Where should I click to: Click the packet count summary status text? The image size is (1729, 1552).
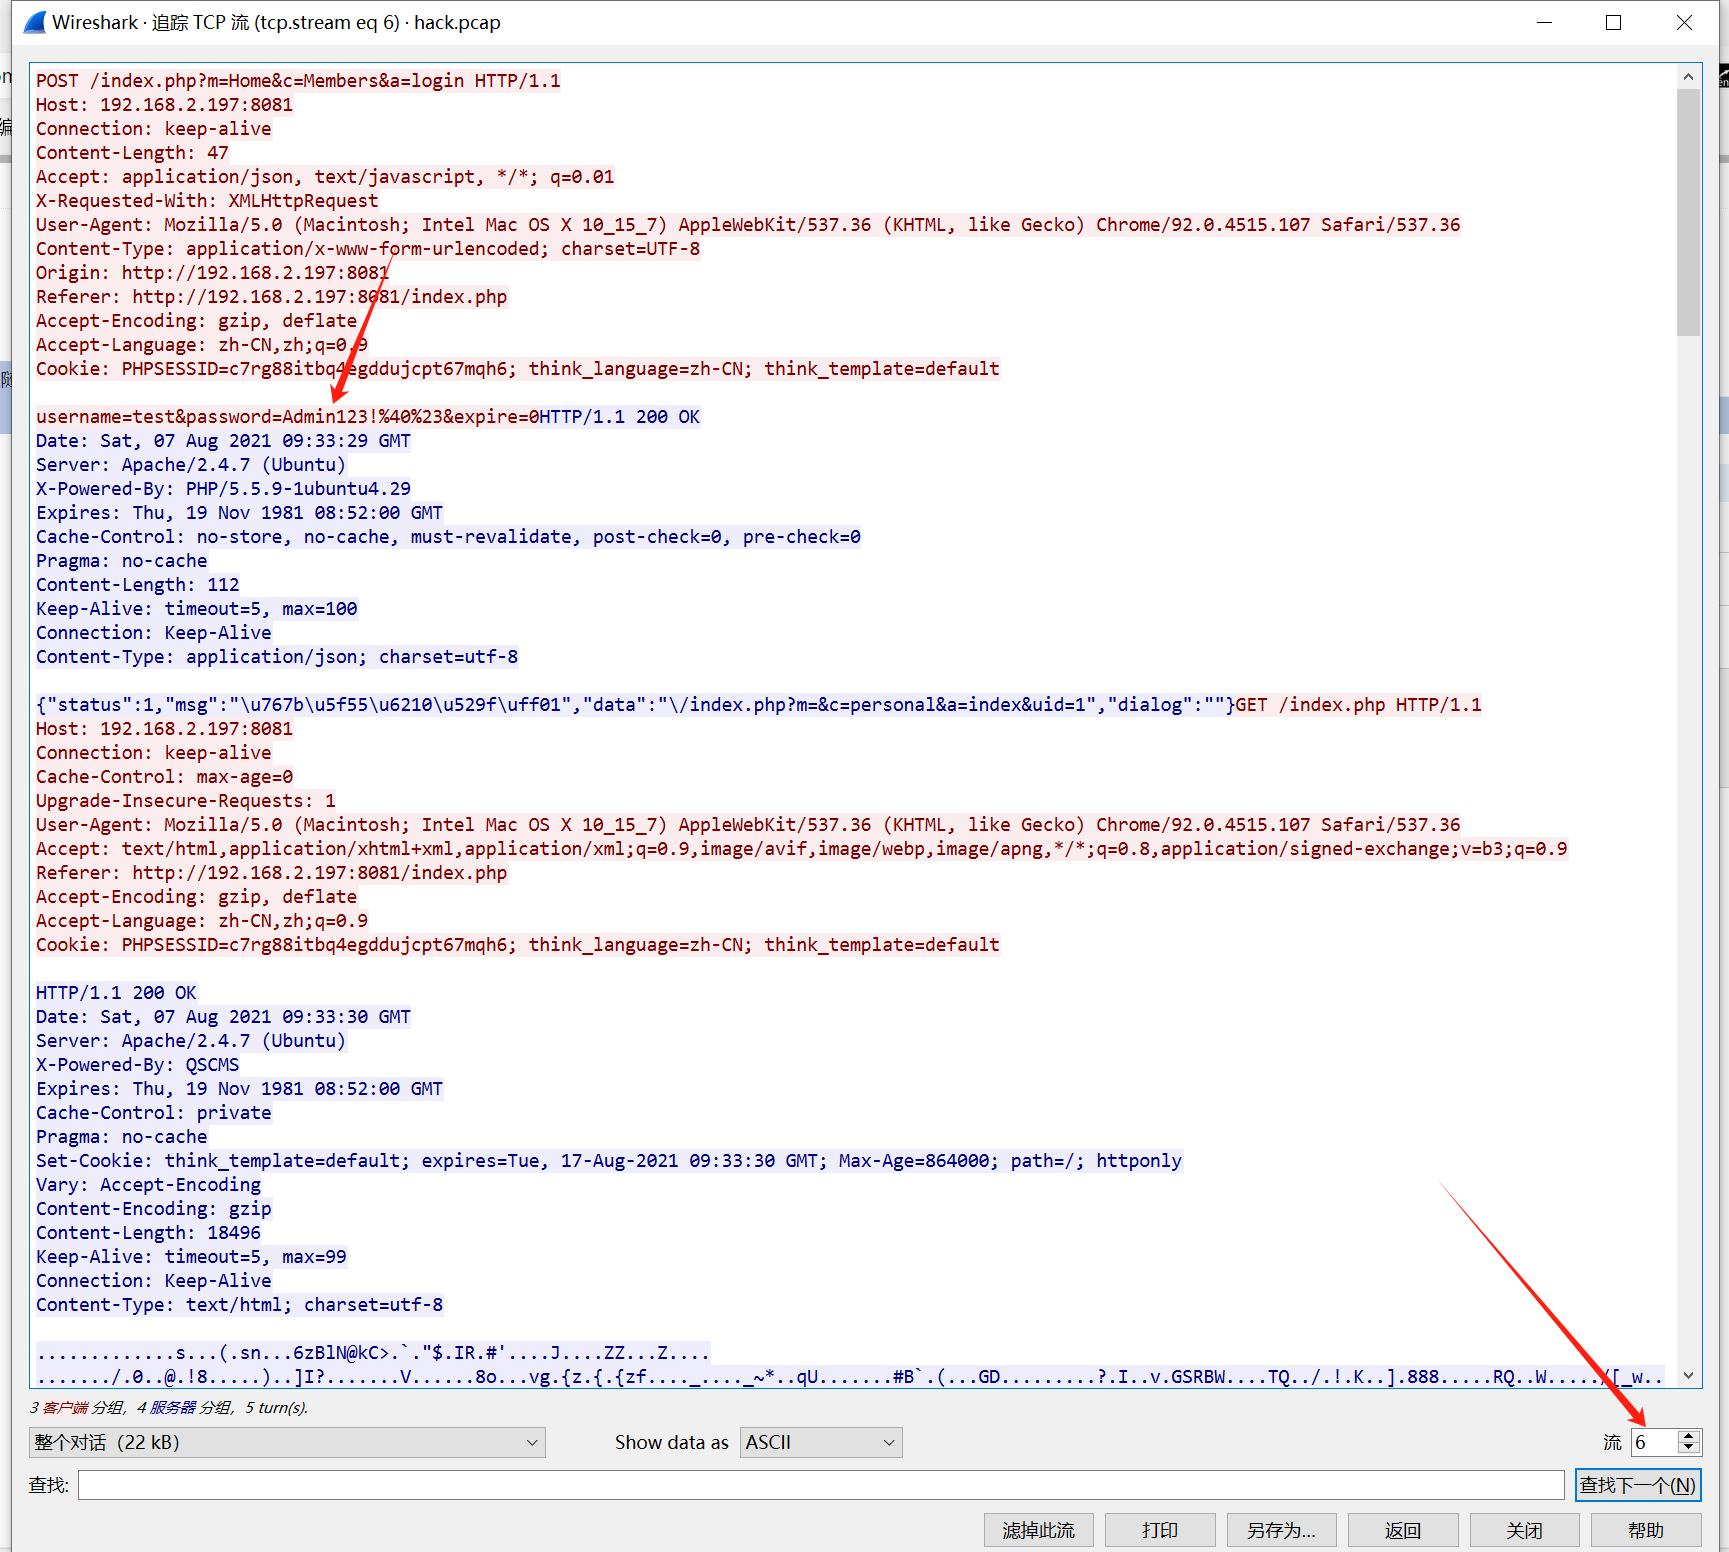[169, 1408]
